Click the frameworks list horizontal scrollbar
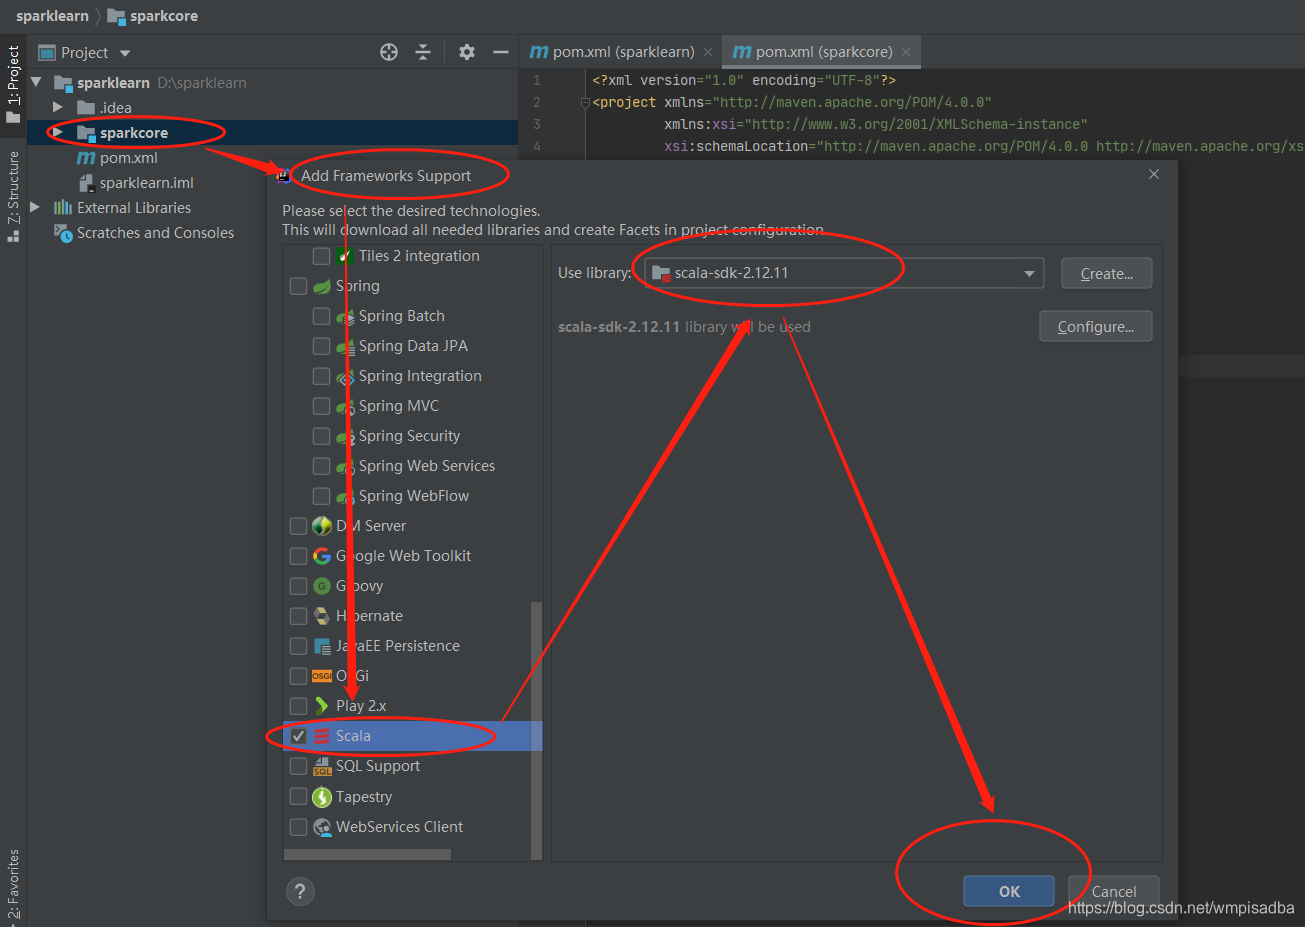 (x=367, y=855)
